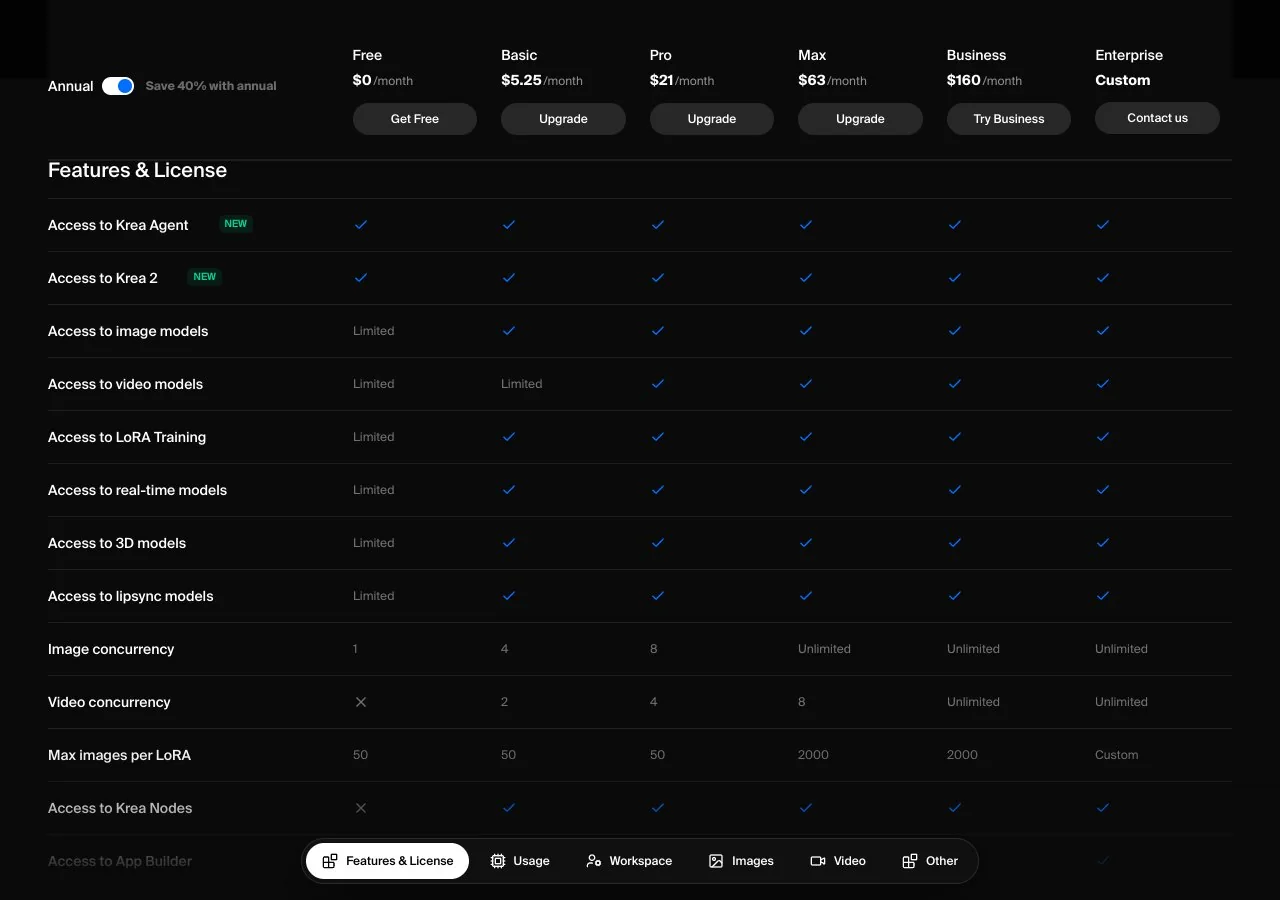
Task: Select the Features & License tab
Action: pyautogui.click(x=388, y=861)
